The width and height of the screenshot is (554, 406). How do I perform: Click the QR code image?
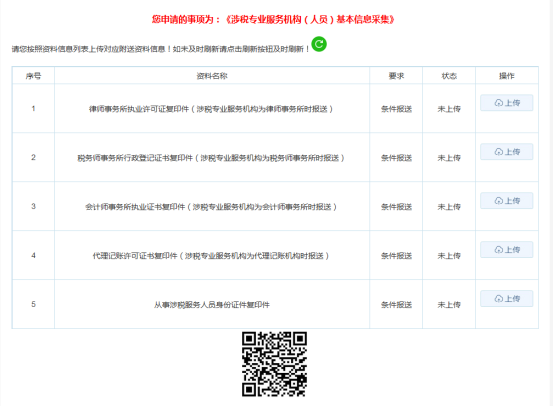tap(274, 364)
